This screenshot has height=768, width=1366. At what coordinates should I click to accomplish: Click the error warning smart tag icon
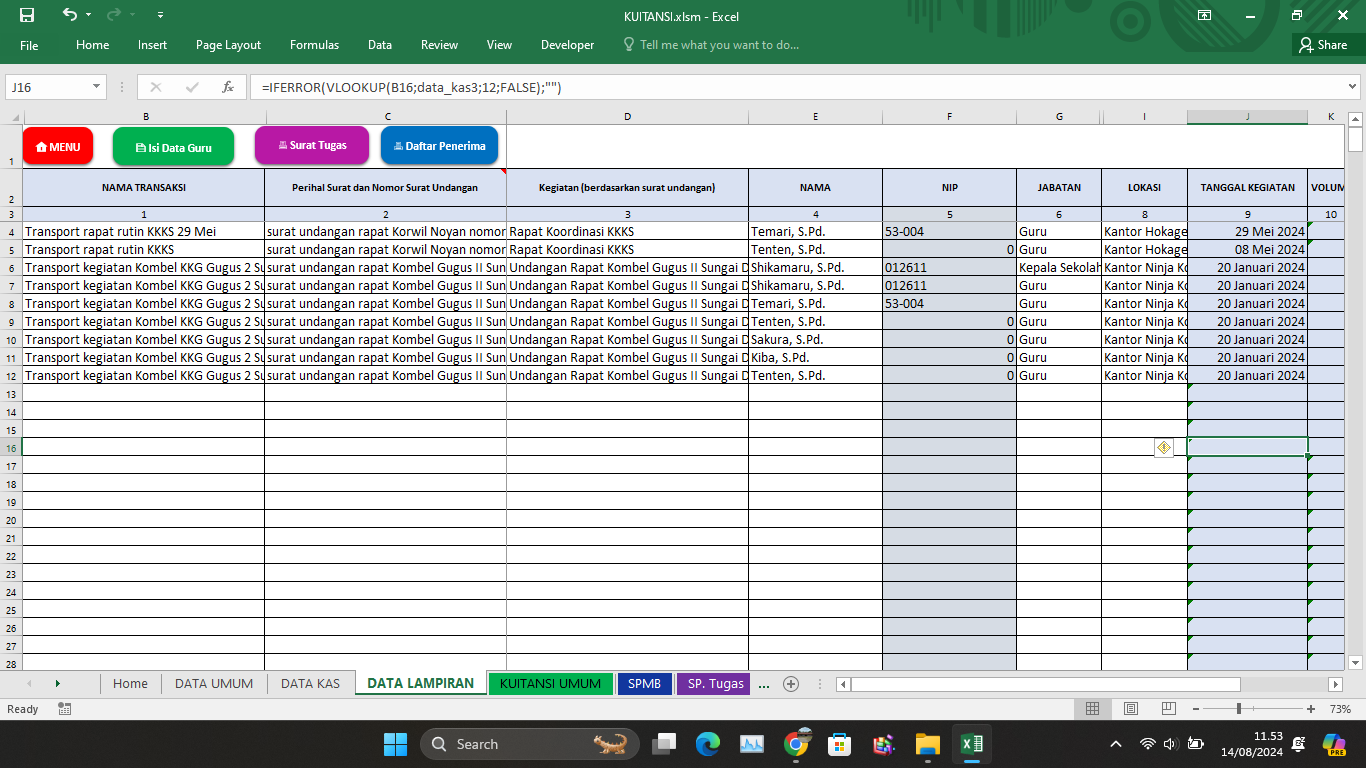[1164, 448]
